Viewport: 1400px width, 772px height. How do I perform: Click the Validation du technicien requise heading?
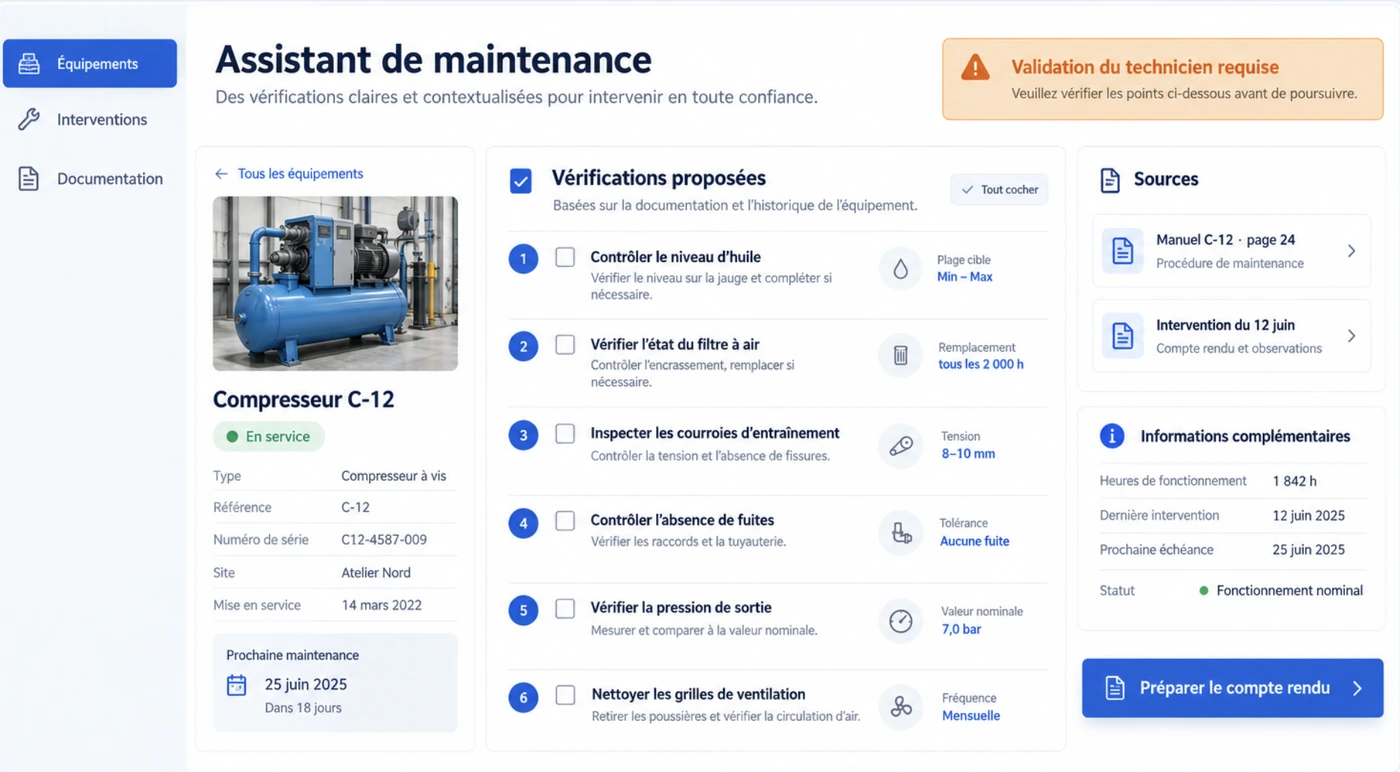1145,68
